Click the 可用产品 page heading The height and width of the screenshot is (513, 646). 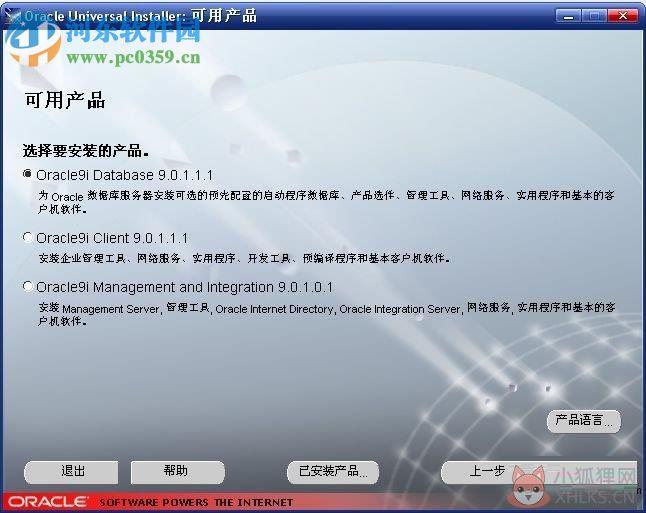[65, 101]
